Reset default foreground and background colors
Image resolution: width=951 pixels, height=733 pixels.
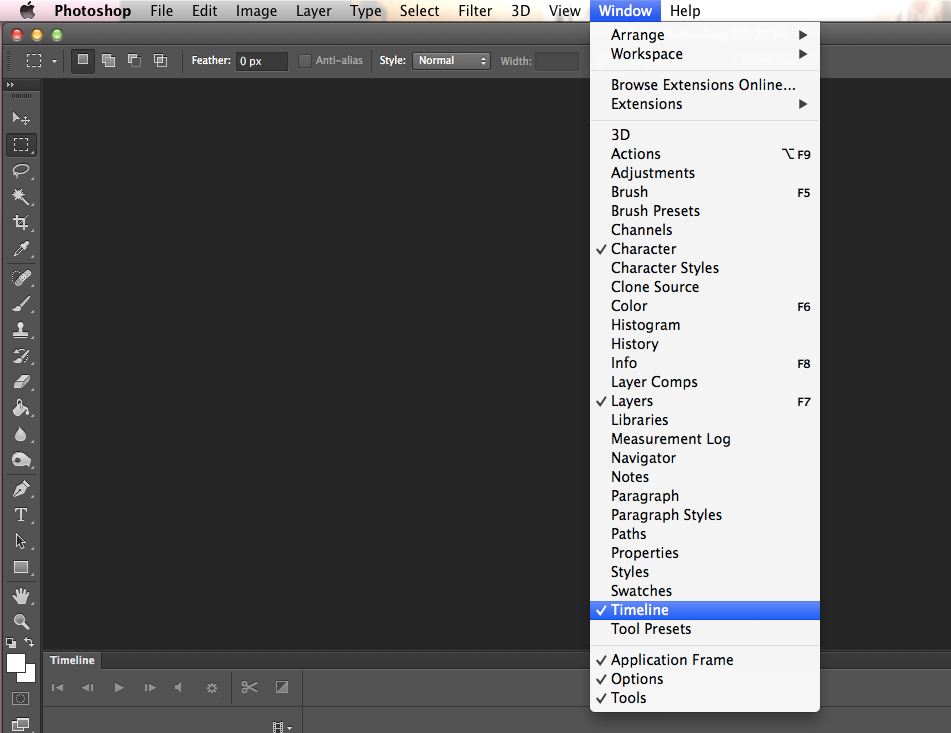[x=11, y=643]
